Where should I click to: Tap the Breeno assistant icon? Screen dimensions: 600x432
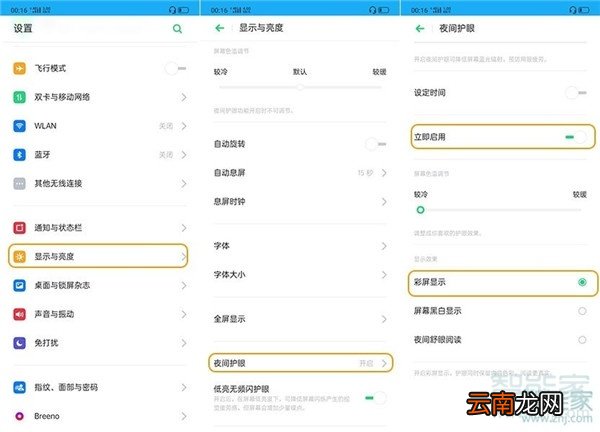click(20, 416)
